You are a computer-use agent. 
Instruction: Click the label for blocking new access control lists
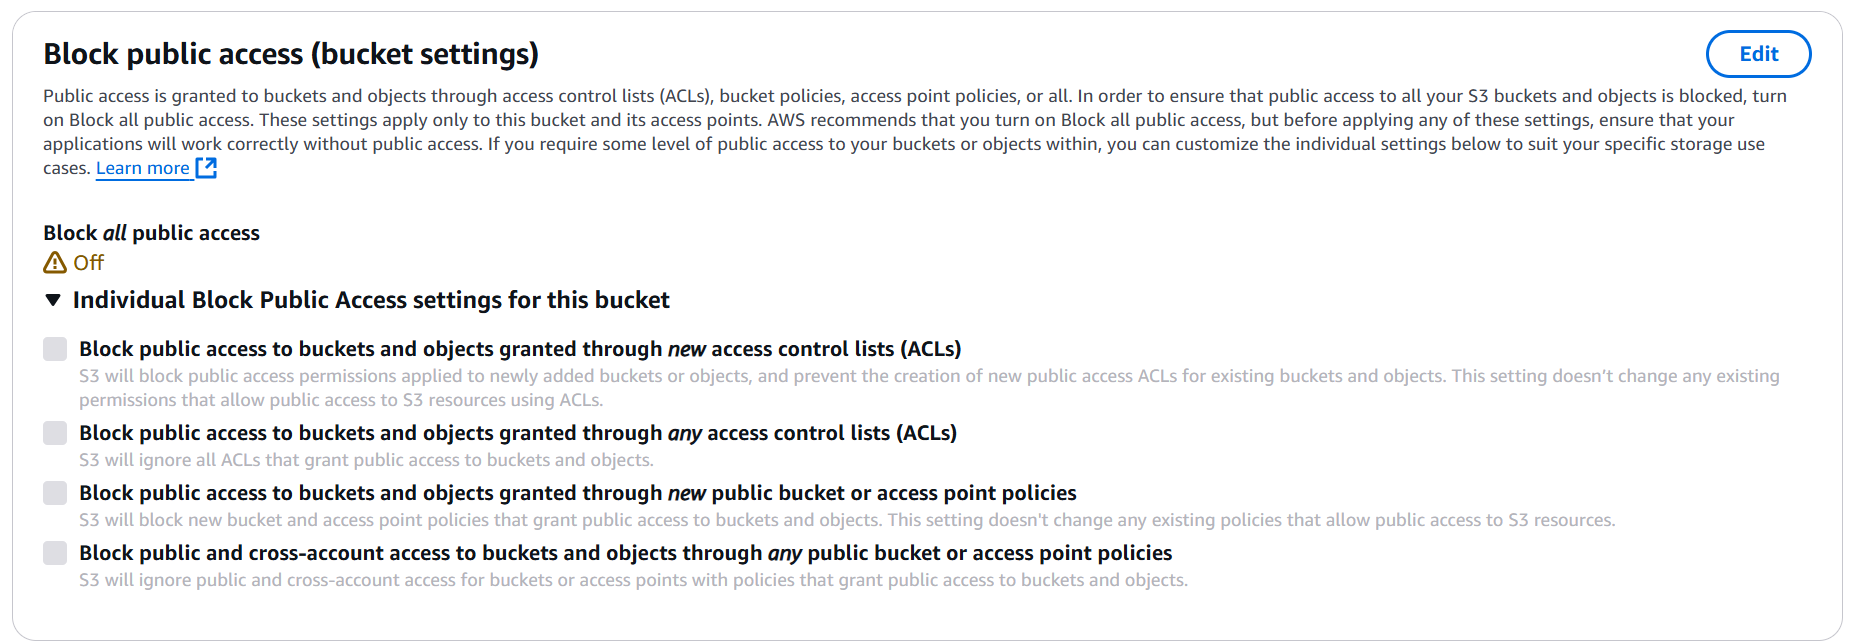click(x=520, y=349)
